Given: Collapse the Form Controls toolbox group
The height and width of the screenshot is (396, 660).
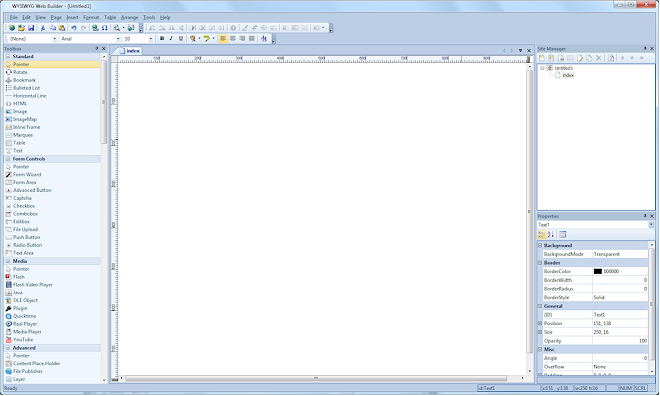Looking at the screenshot, I should (x=8, y=159).
